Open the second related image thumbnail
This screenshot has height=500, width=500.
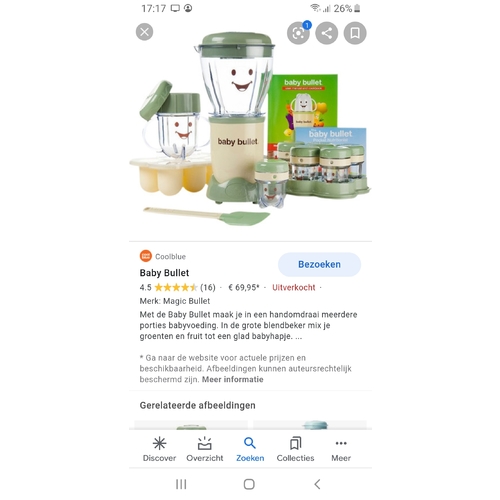click(310, 425)
